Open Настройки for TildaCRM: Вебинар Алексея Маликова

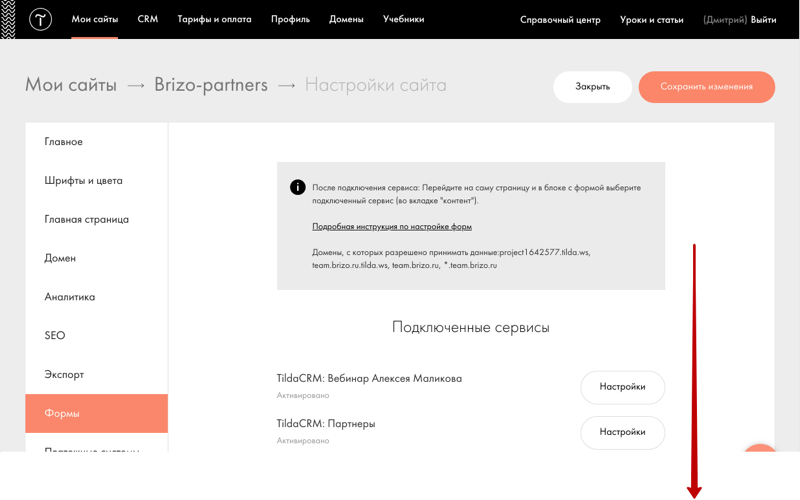622,387
